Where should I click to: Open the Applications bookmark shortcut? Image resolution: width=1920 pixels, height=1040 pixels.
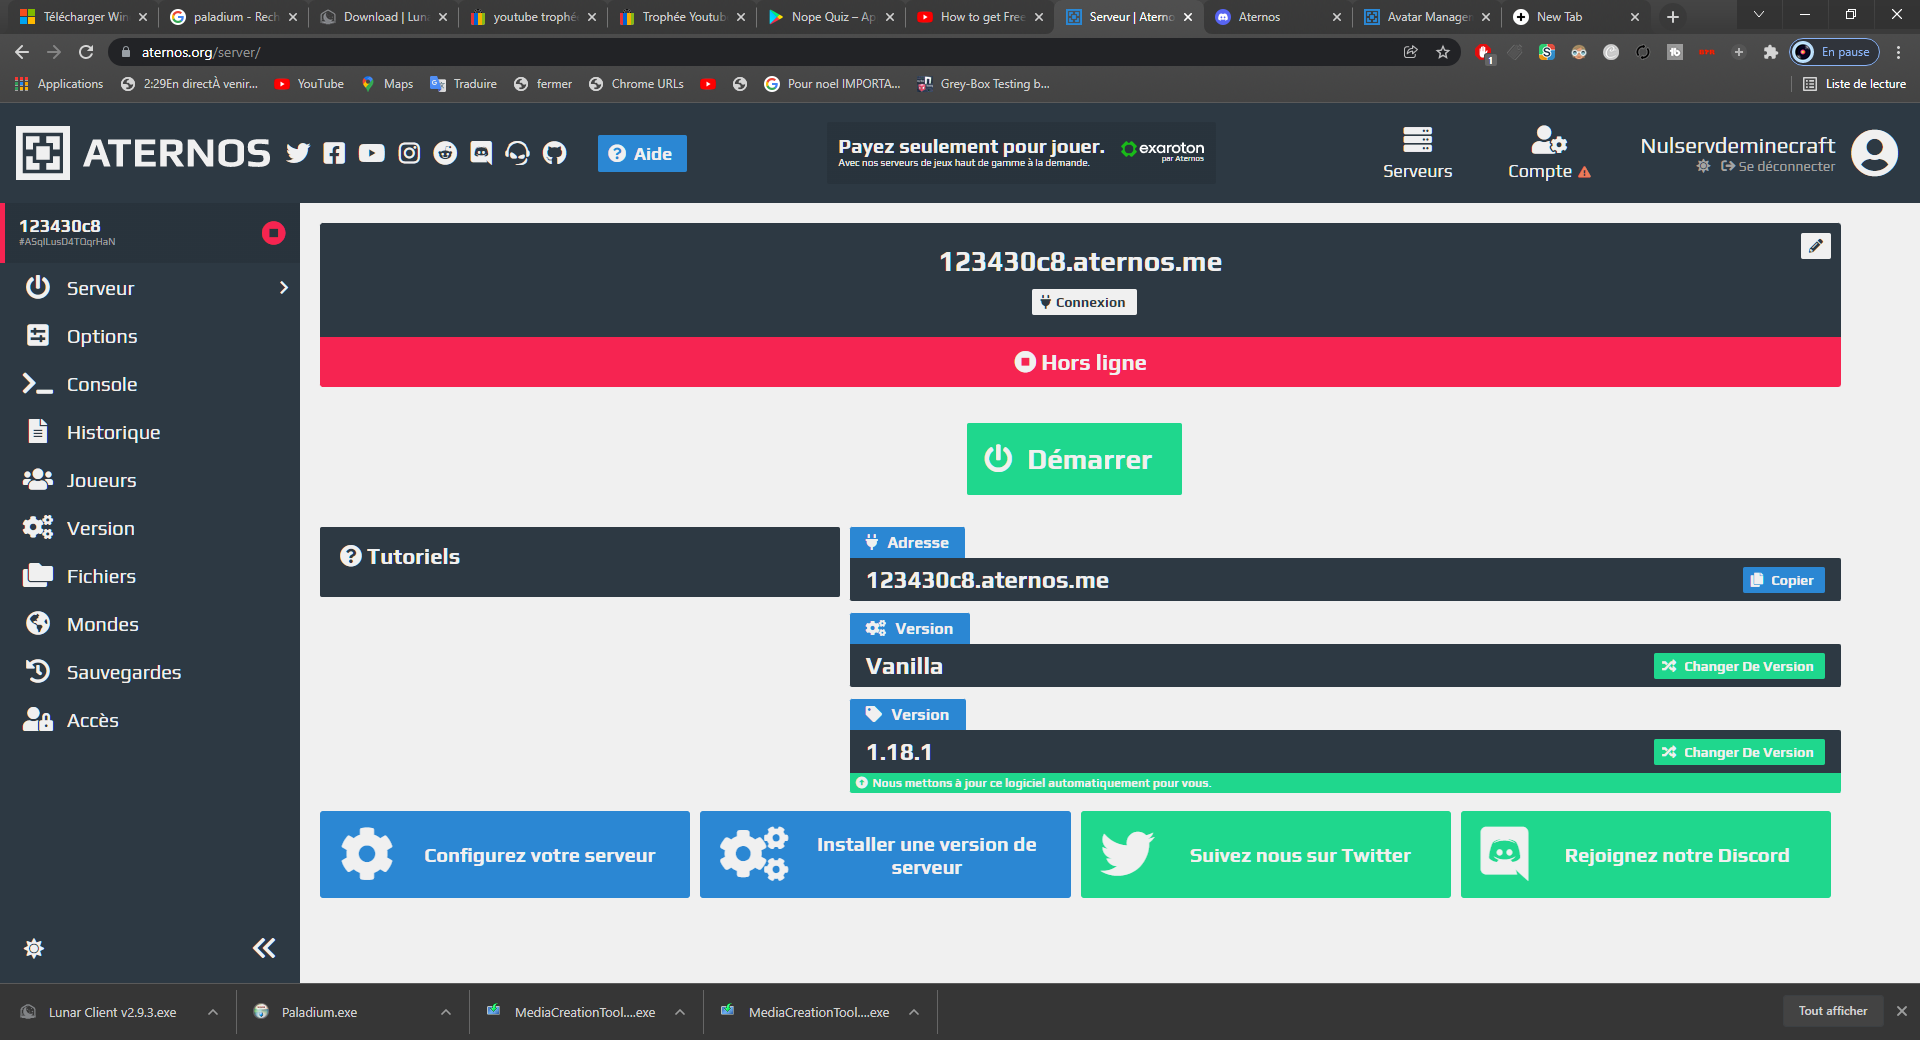click(x=59, y=84)
